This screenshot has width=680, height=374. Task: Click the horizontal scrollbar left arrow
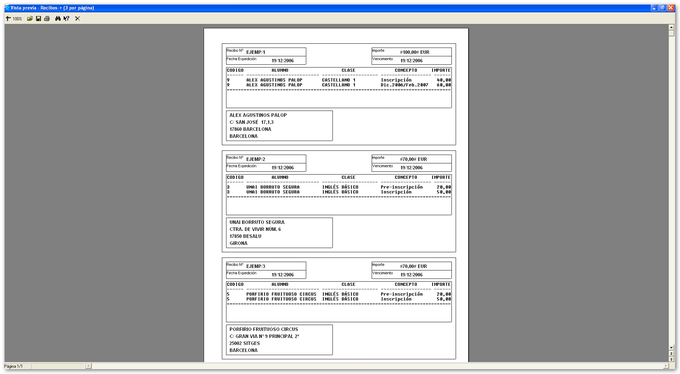pos(88,366)
